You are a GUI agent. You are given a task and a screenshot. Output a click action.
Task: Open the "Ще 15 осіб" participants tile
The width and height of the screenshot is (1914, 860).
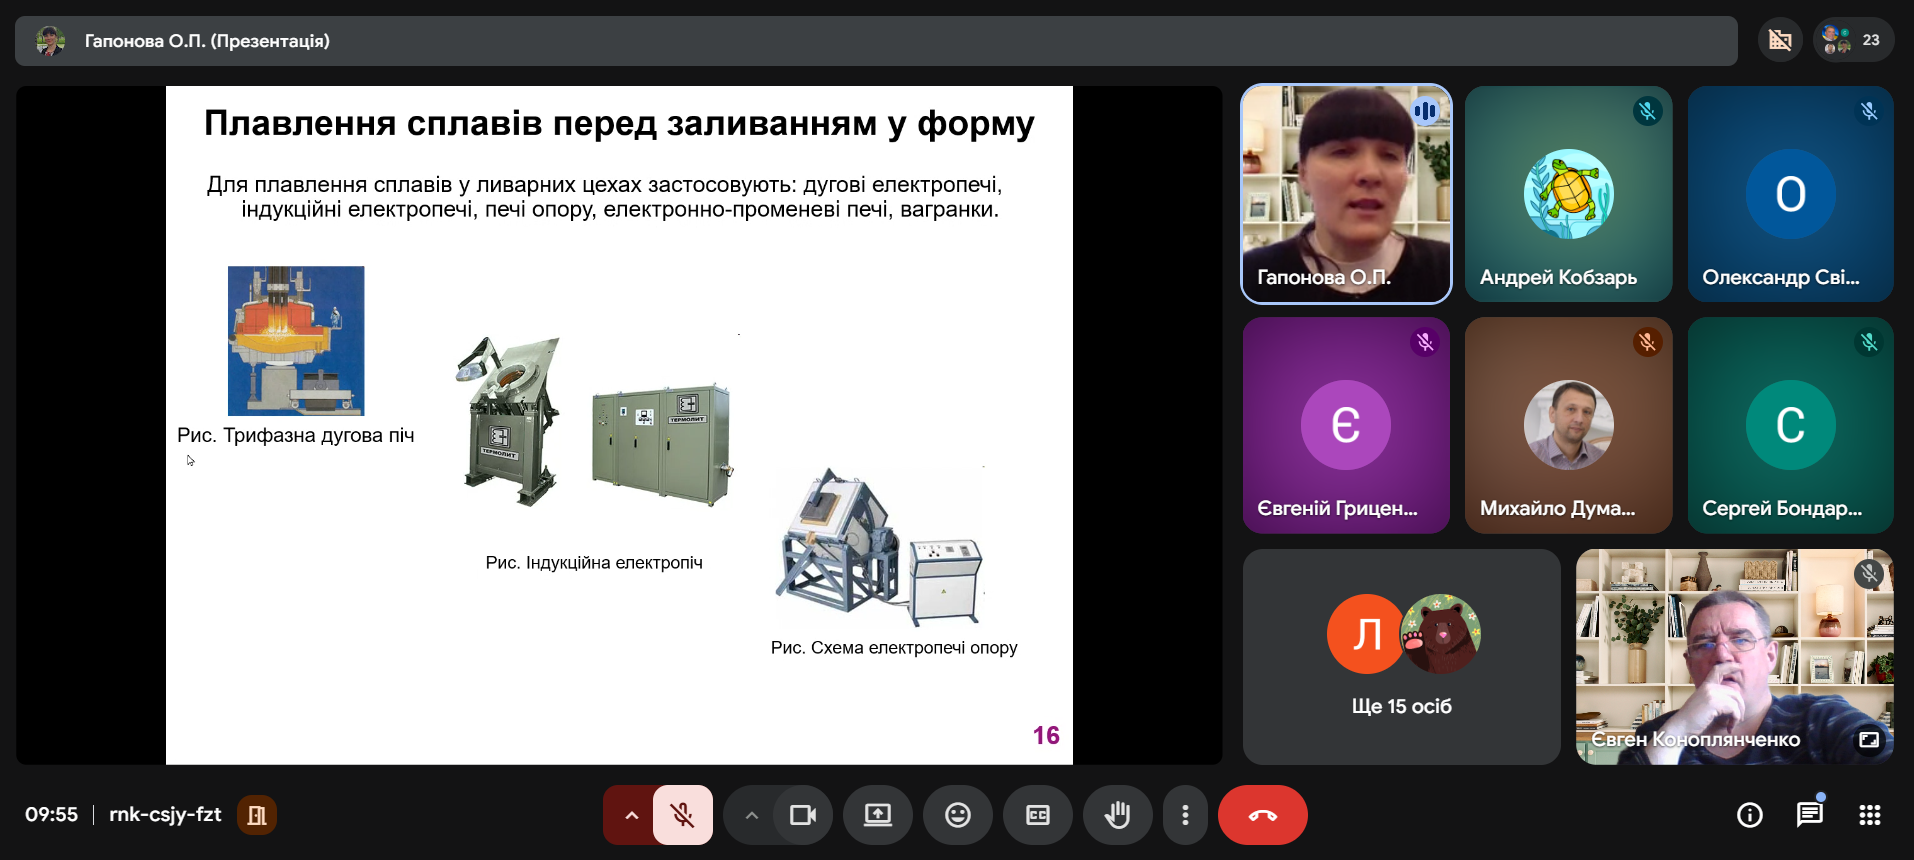(1401, 657)
